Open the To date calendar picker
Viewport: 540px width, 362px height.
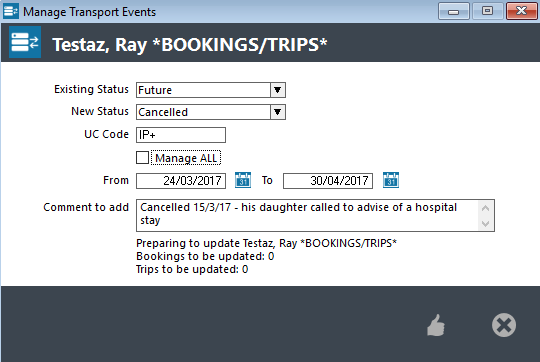pos(391,180)
